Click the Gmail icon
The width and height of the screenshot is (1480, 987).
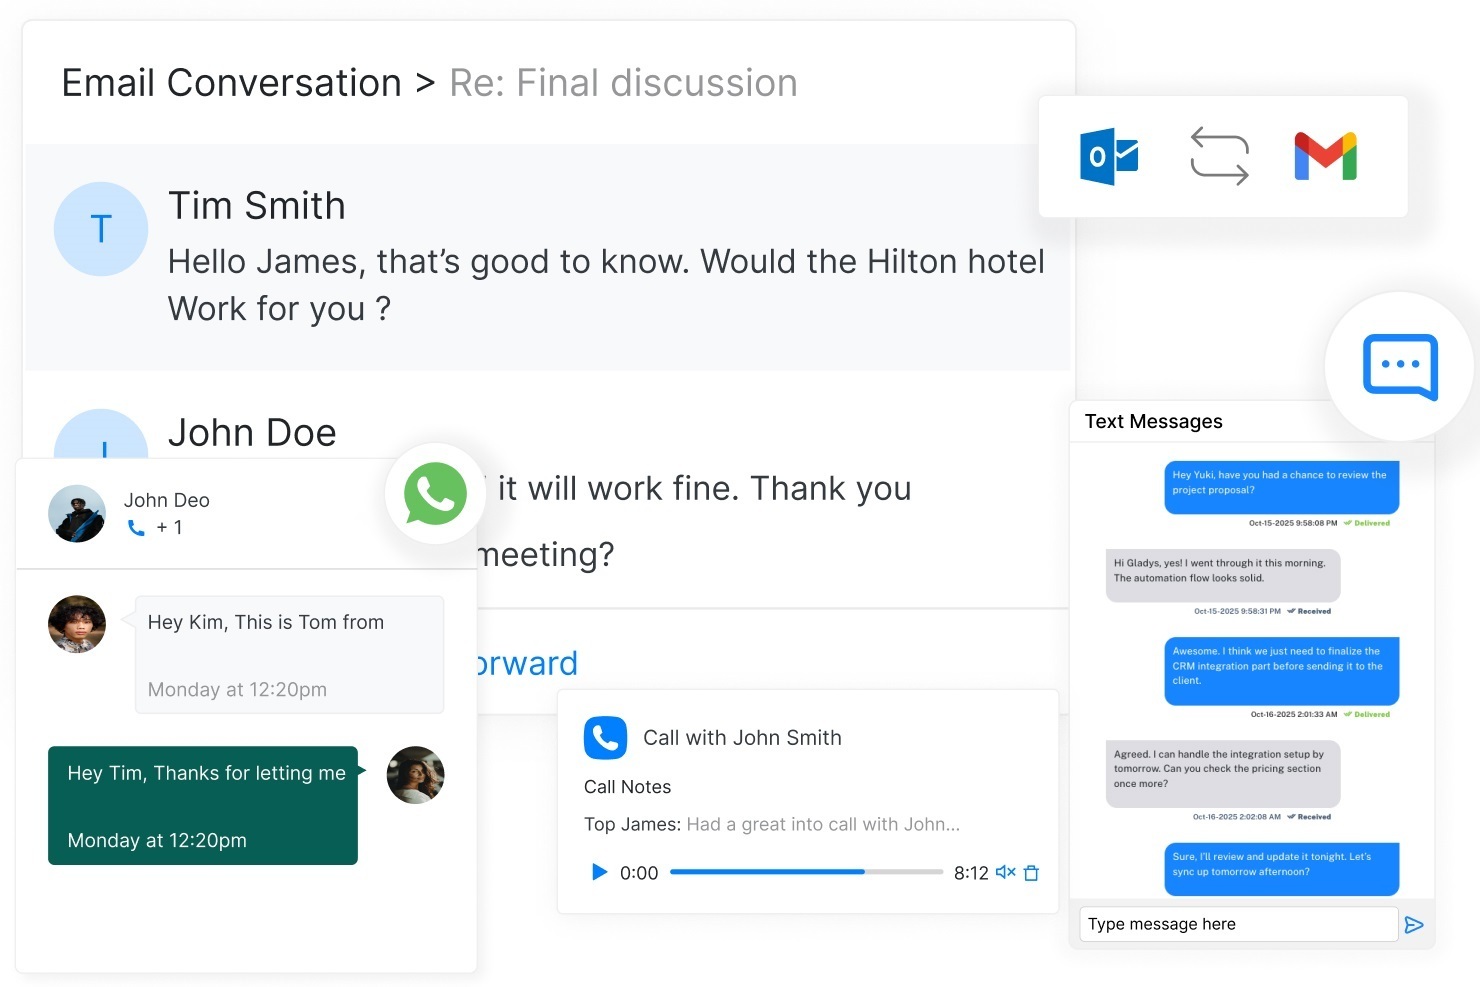point(1326,156)
